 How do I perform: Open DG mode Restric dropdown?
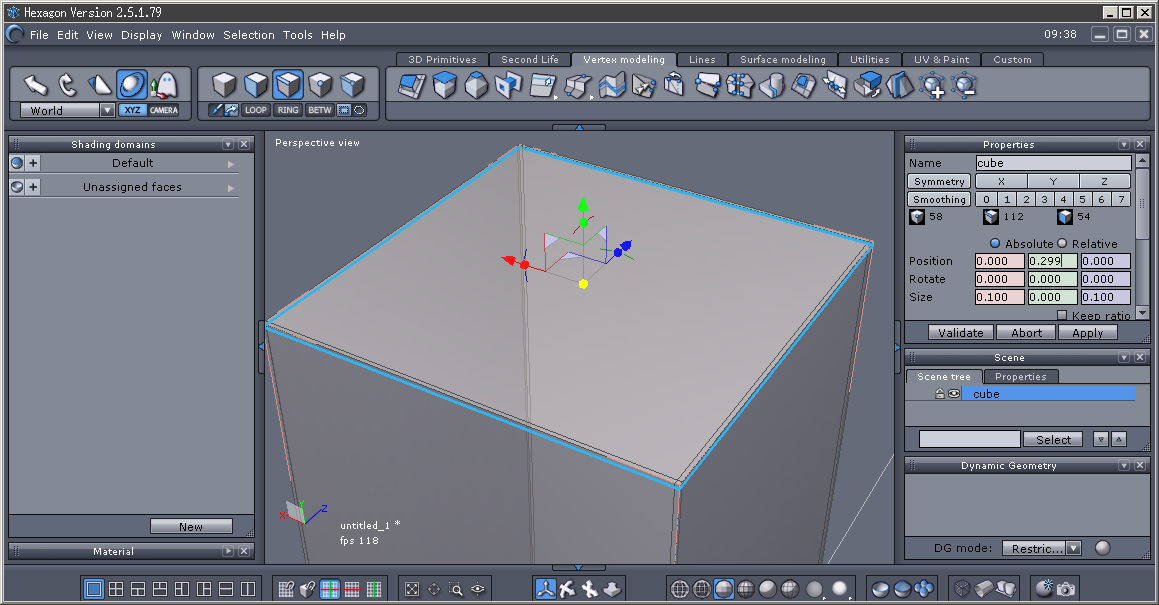pyautogui.click(x=1073, y=548)
